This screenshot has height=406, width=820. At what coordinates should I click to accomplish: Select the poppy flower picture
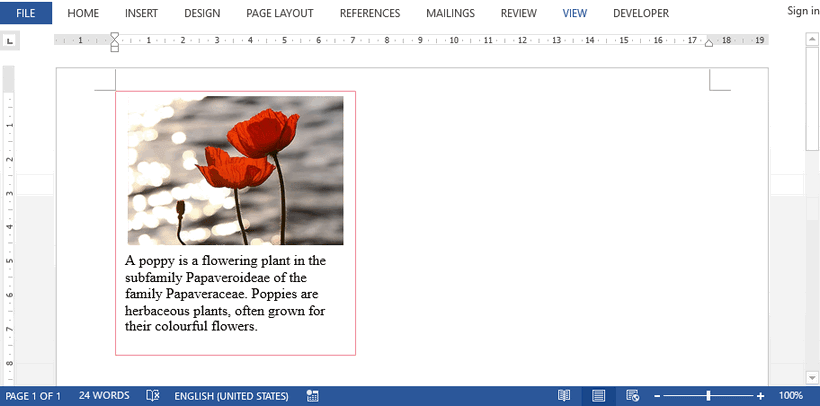235,170
